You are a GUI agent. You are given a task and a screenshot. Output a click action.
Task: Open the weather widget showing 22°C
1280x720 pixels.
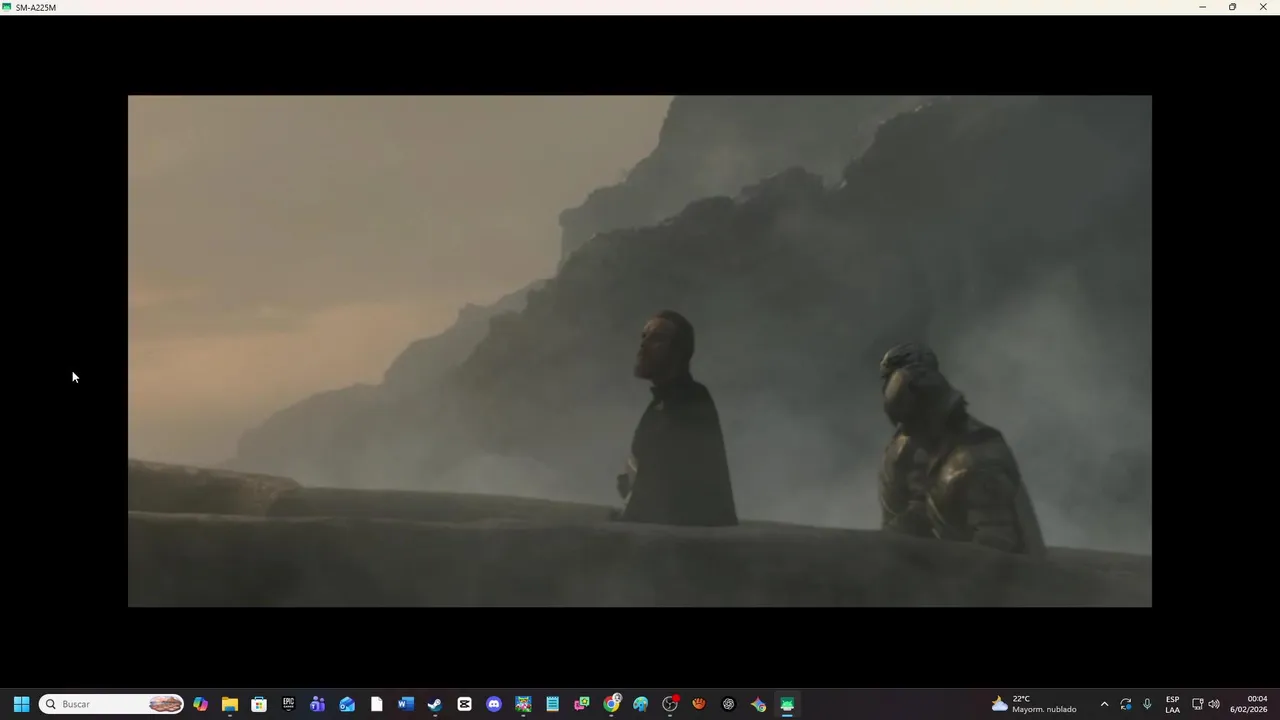(1034, 704)
